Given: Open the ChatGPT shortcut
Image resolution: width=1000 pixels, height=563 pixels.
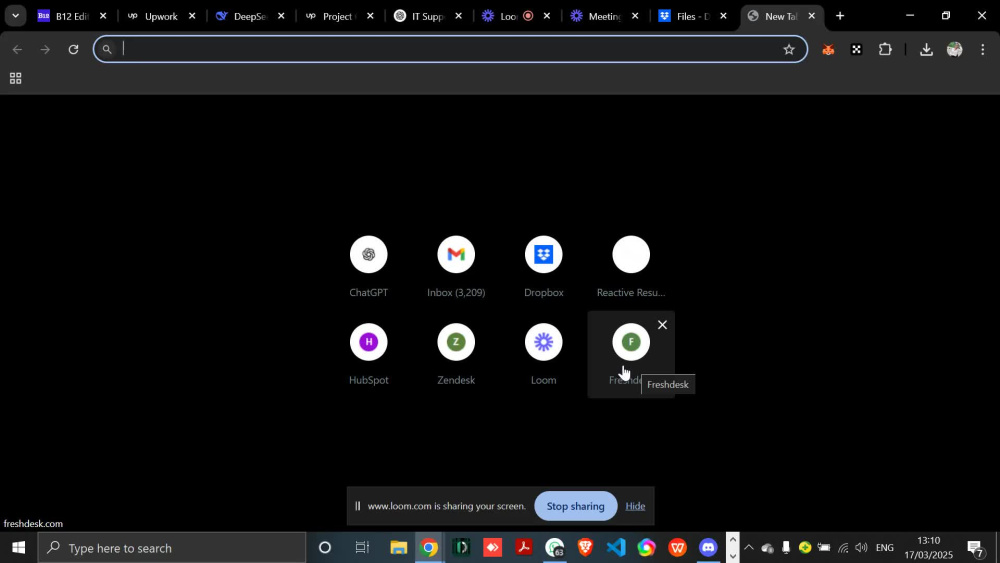Looking at the screenshot, I should pyautogui.click(x=368, y=267).
